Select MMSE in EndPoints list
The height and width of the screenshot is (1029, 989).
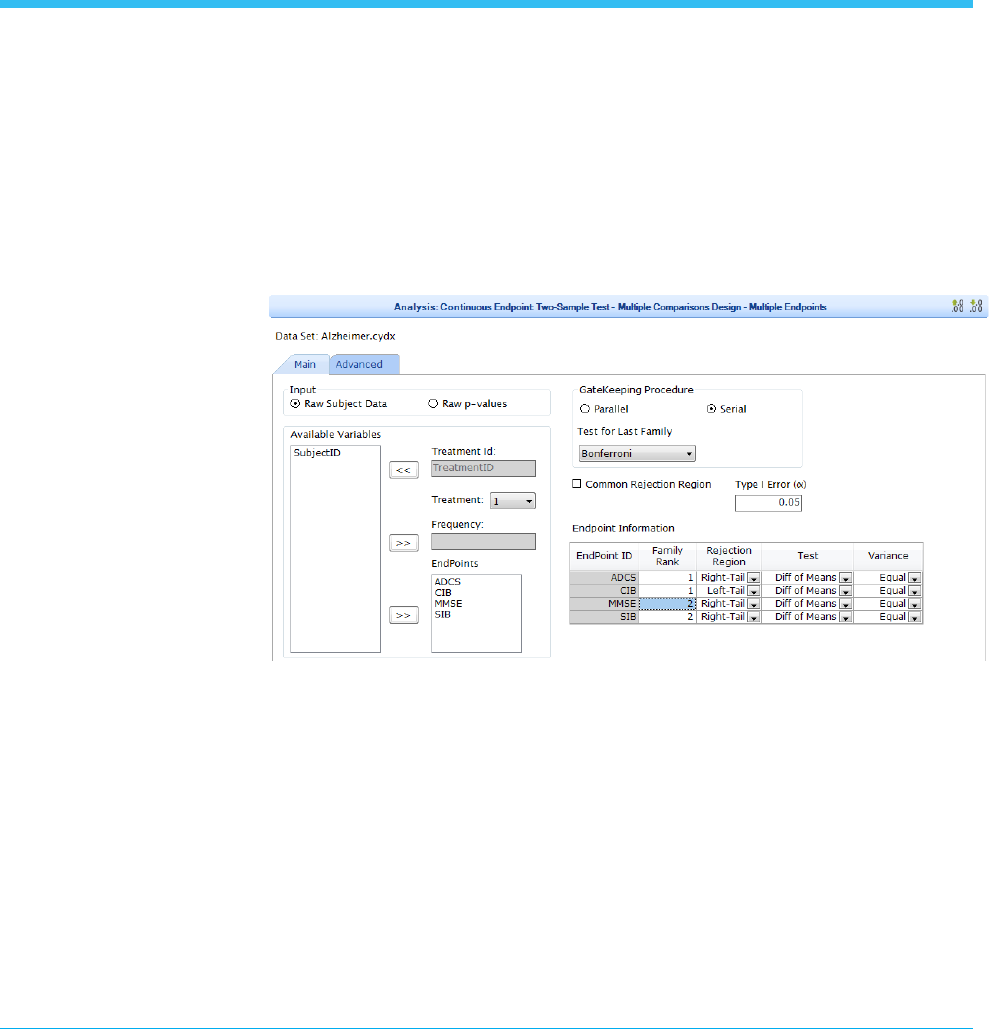[x=448, y=604]
